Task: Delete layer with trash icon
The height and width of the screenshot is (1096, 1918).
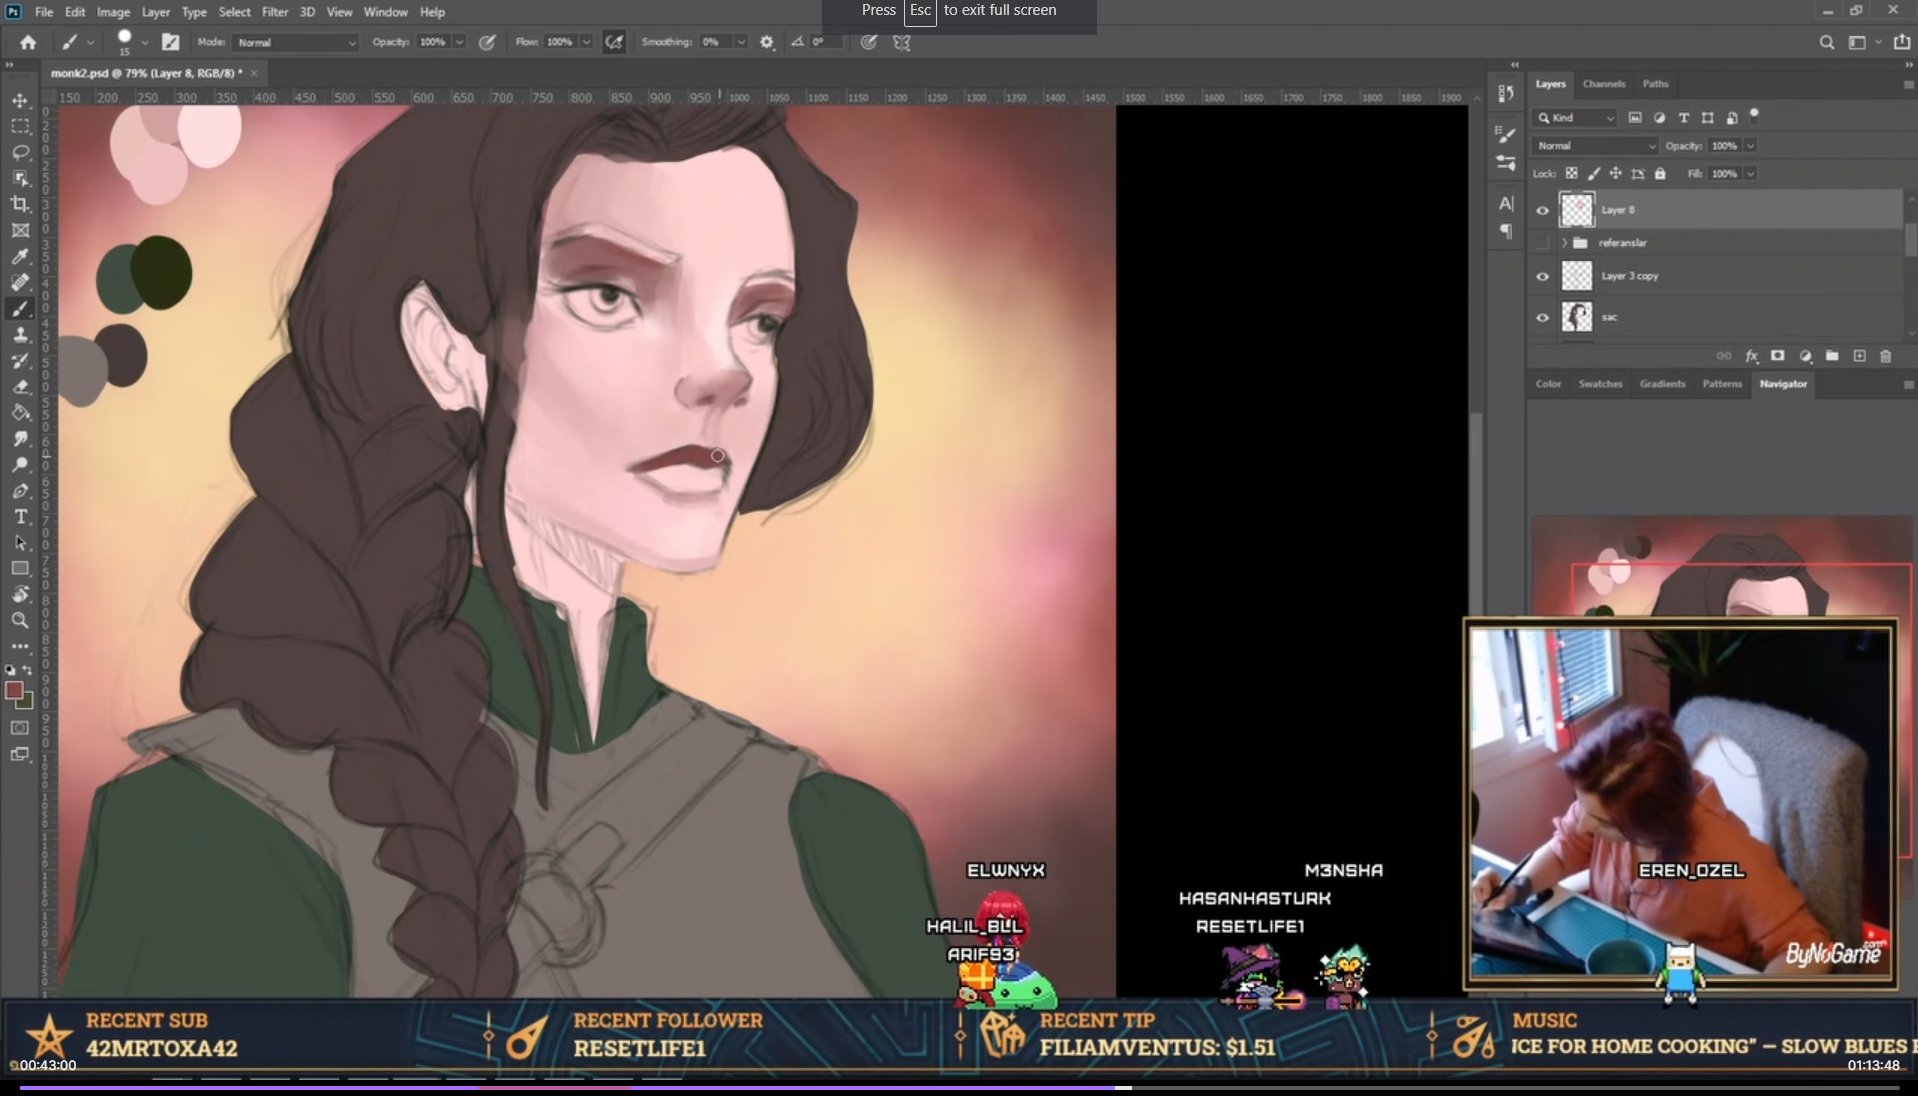Action: point(1886,356)
